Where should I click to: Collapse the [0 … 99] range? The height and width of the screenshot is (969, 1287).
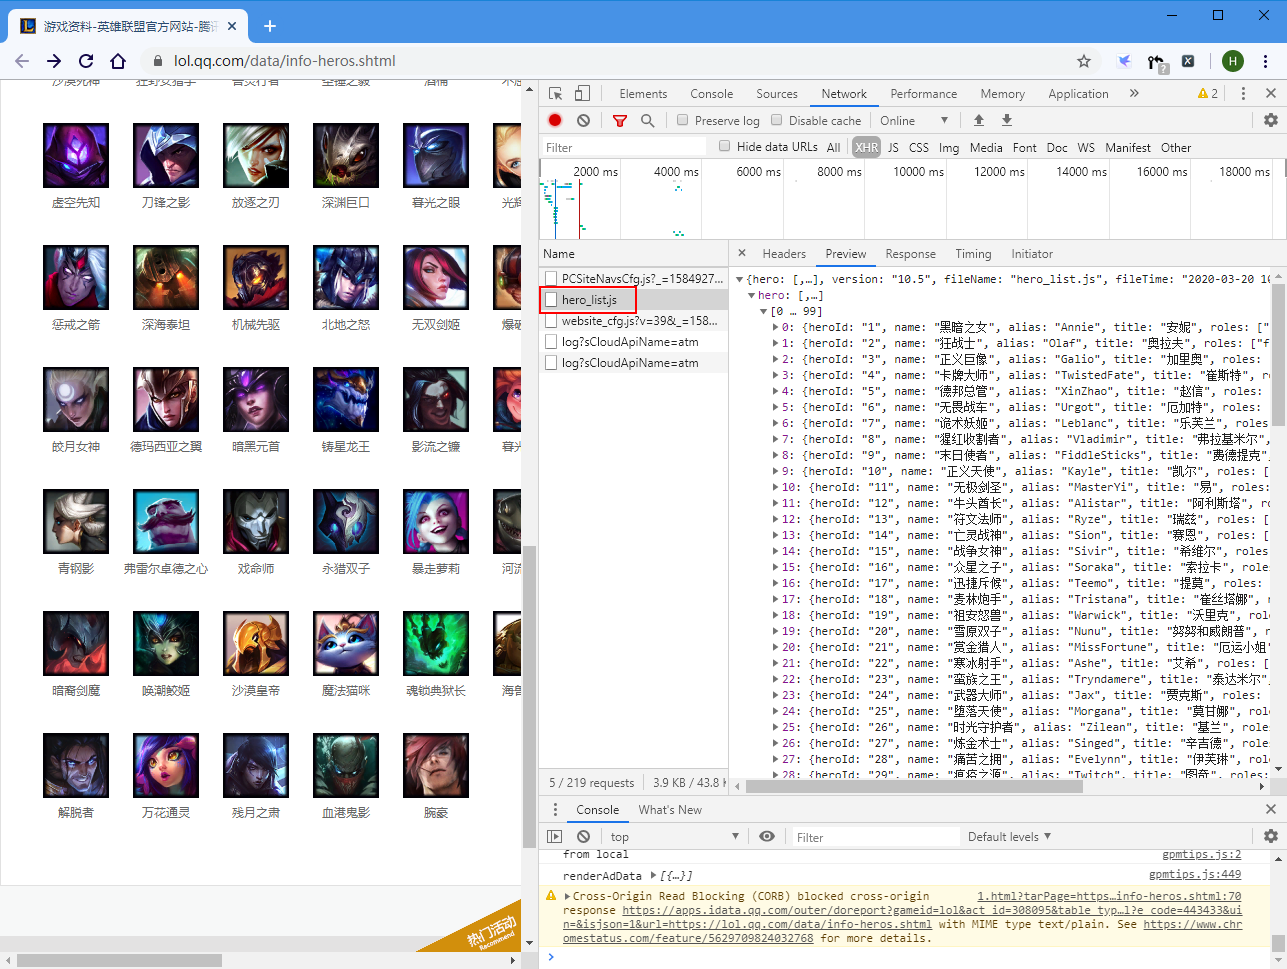764,312
